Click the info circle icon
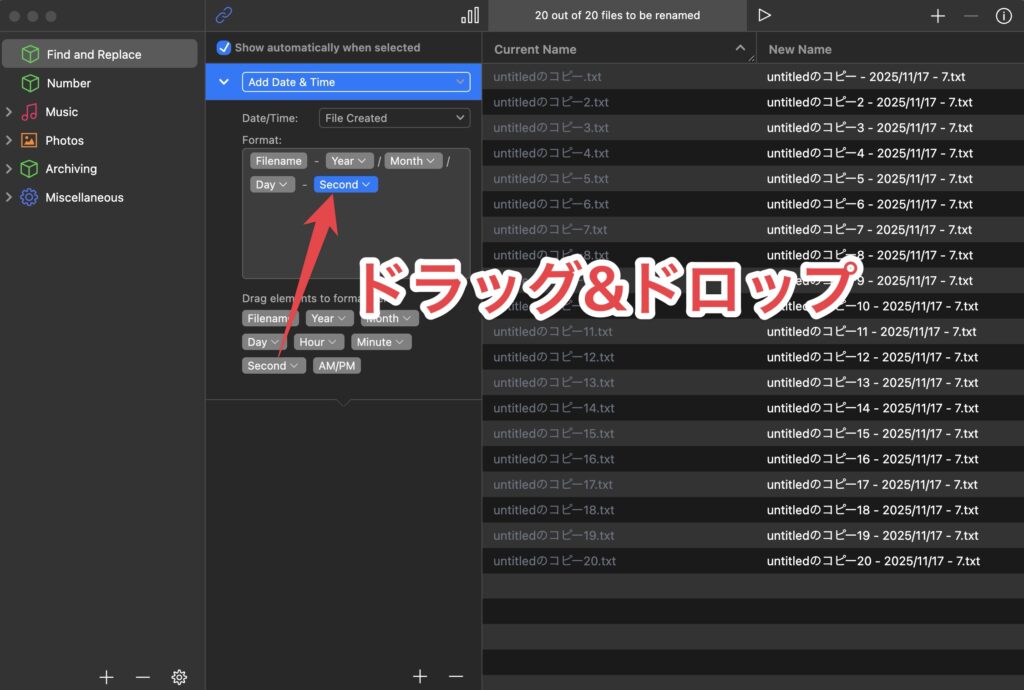This screenshot has height=690, width=1024. pyautogui.click(x=1003, y=16)
